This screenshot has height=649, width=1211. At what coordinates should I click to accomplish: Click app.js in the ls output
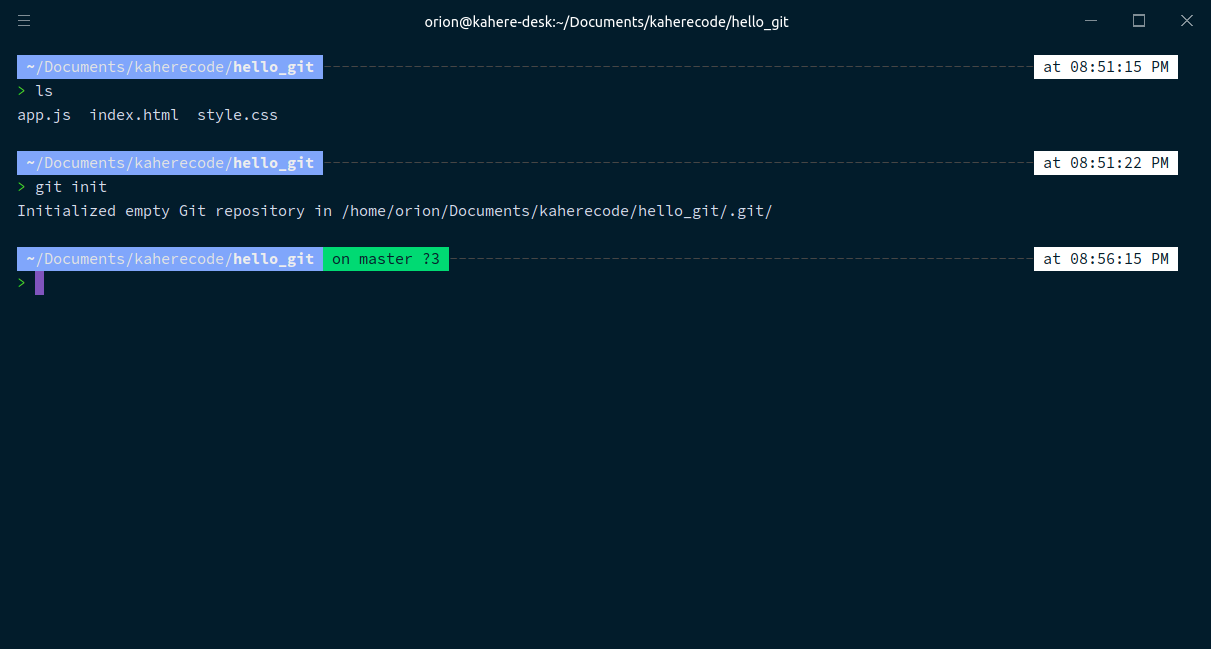click(x=44, y=115)
